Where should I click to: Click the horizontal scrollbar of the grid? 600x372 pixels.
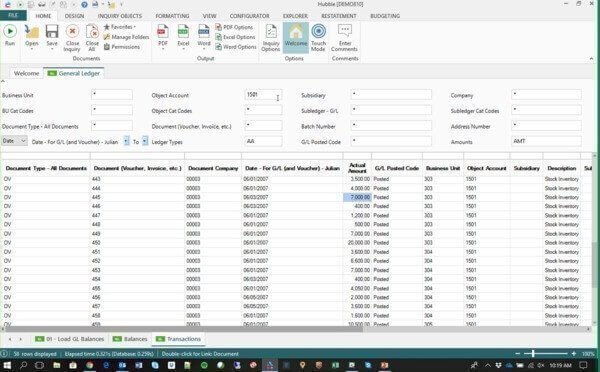point(184,329)
